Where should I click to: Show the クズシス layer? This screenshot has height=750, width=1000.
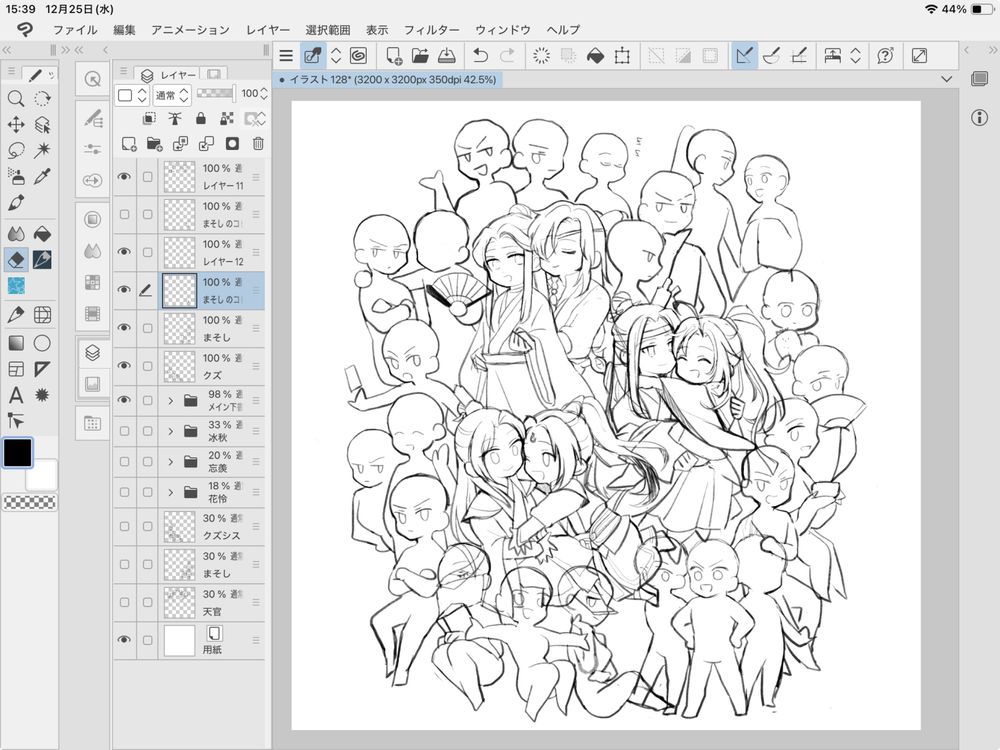(x=124, y=526)
